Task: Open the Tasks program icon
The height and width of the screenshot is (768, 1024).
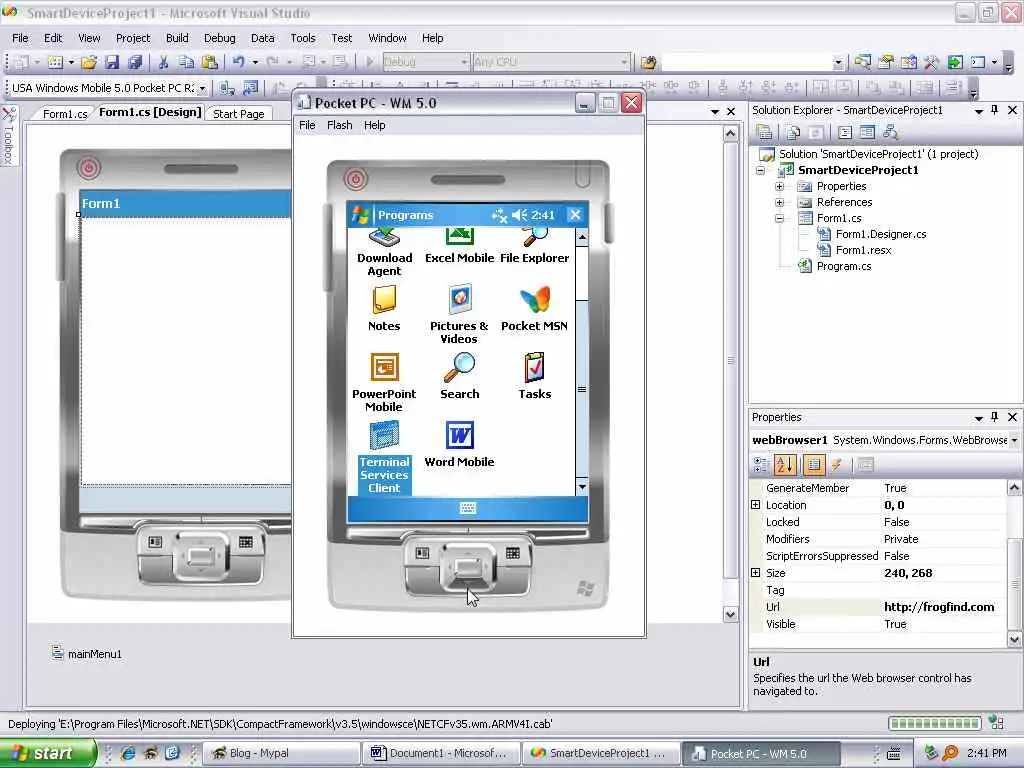Action: tap(534, 376)
